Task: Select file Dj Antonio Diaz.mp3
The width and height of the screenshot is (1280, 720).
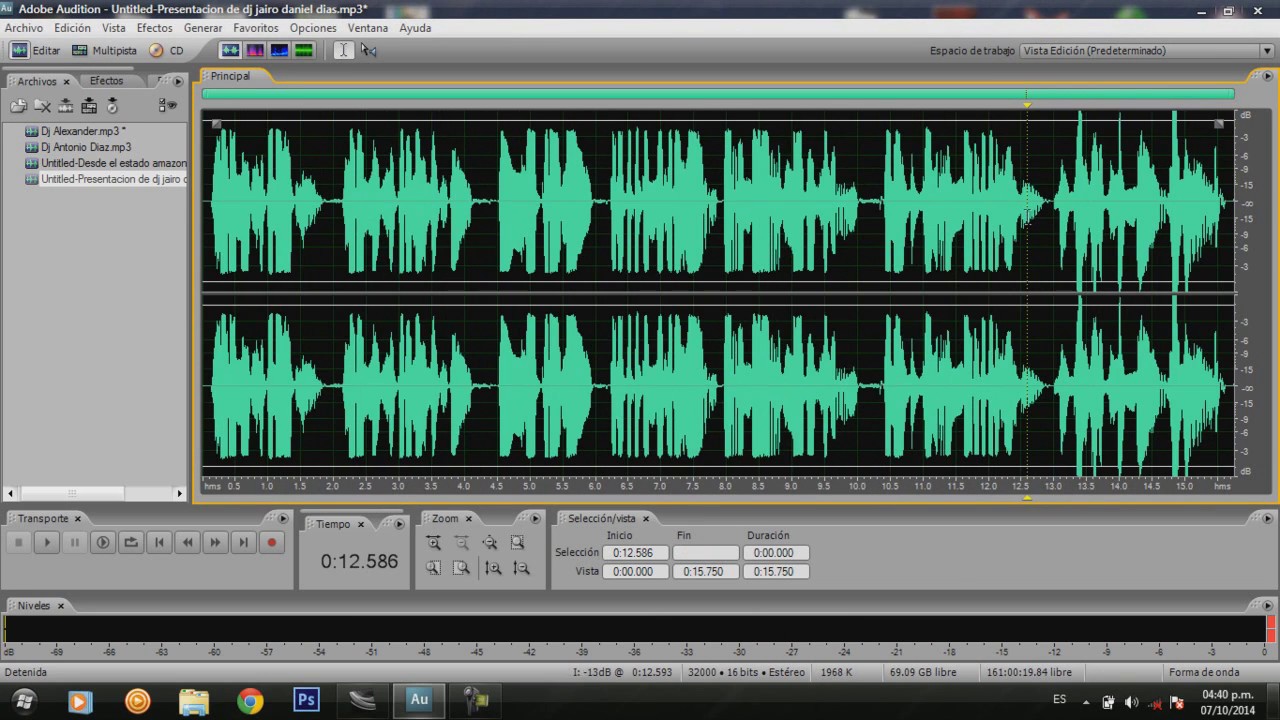Action: point(86,147)
